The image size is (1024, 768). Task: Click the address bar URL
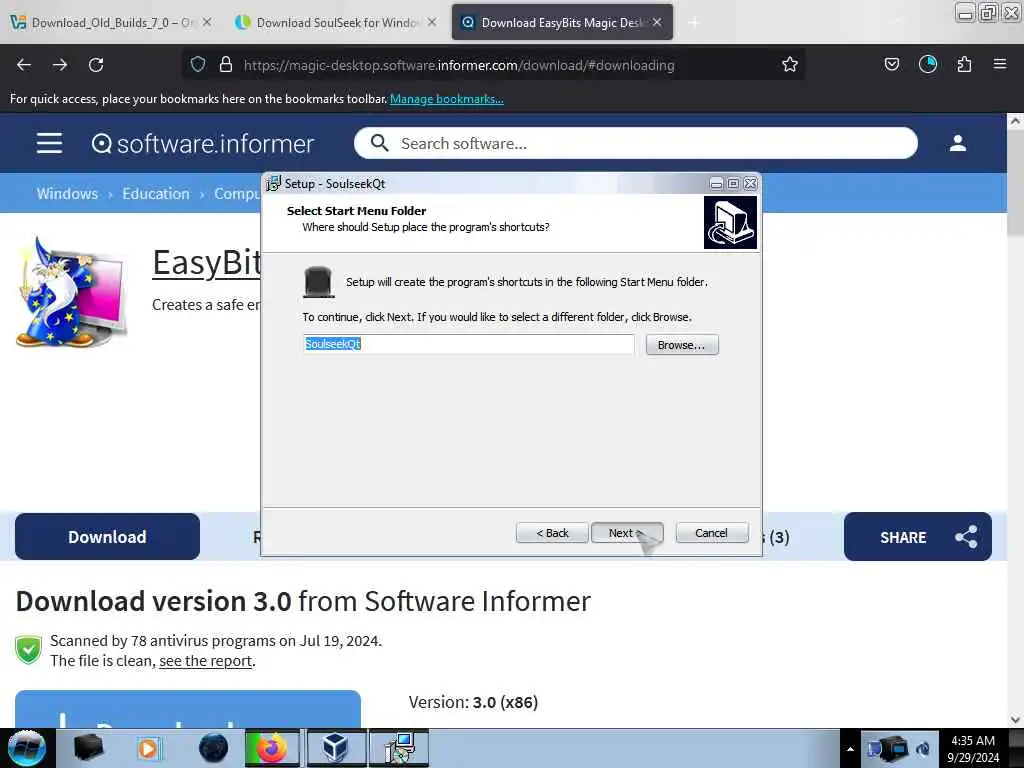(458, 65)
